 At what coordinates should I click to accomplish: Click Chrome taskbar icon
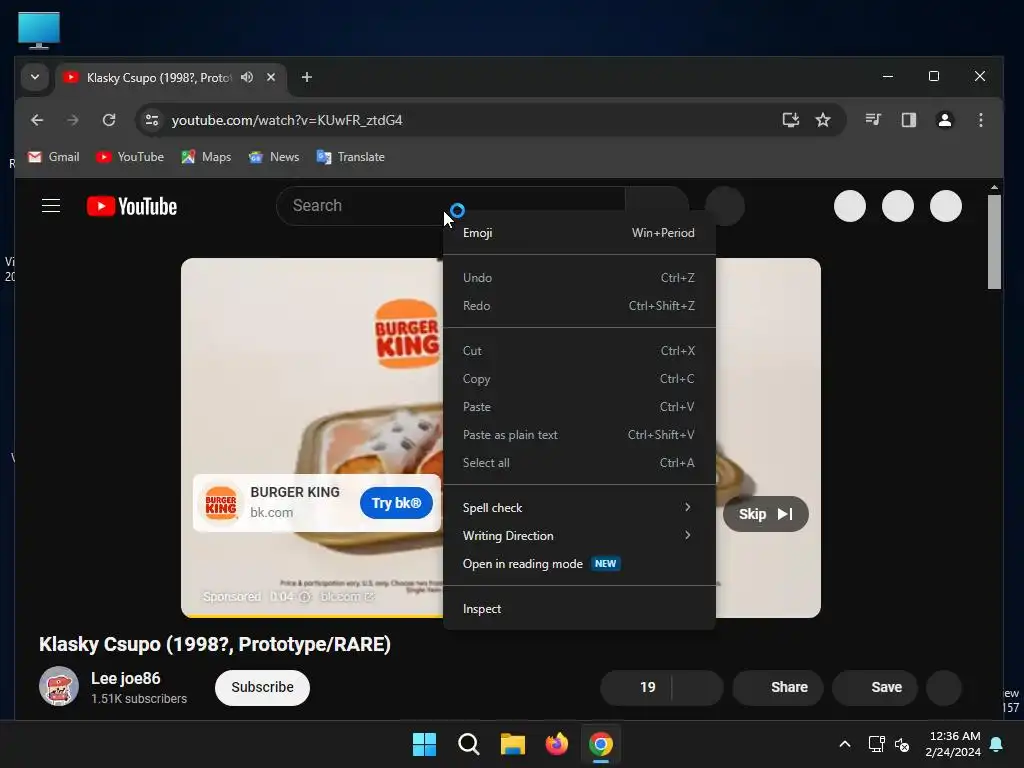click(601, 744)
